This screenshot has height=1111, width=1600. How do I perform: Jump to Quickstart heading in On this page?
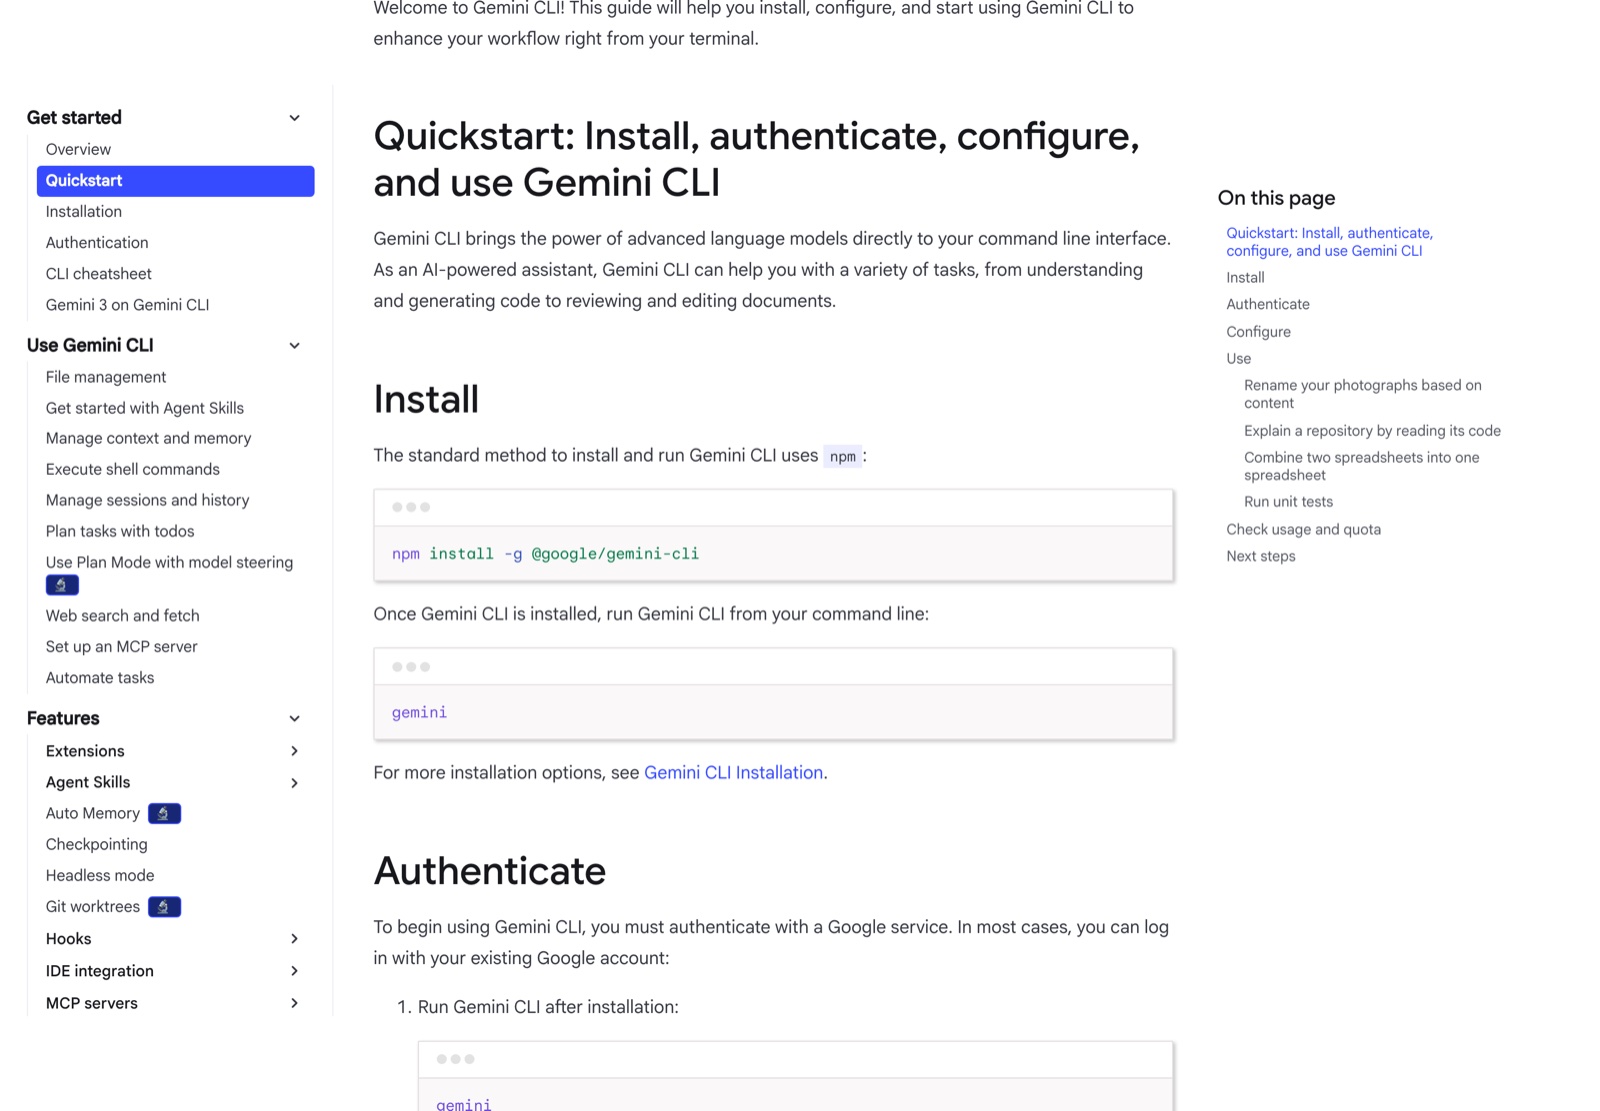pyautogui.click(x=1329, y=242)
